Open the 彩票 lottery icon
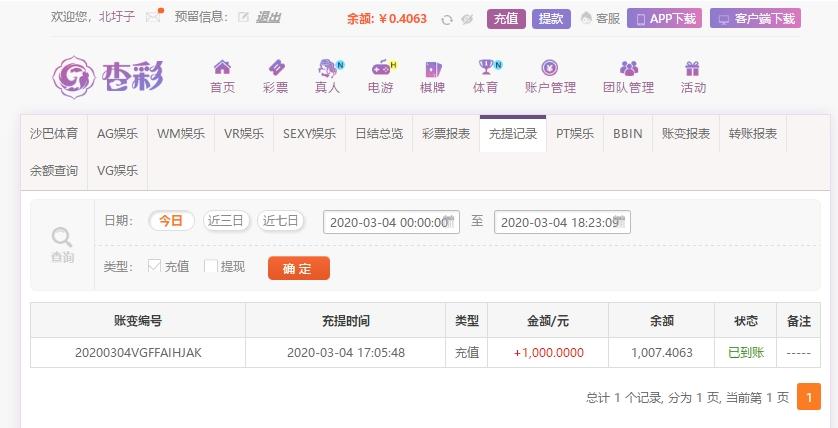The width and height of the screenshot is (838, 428). click(x=276, y=68)
